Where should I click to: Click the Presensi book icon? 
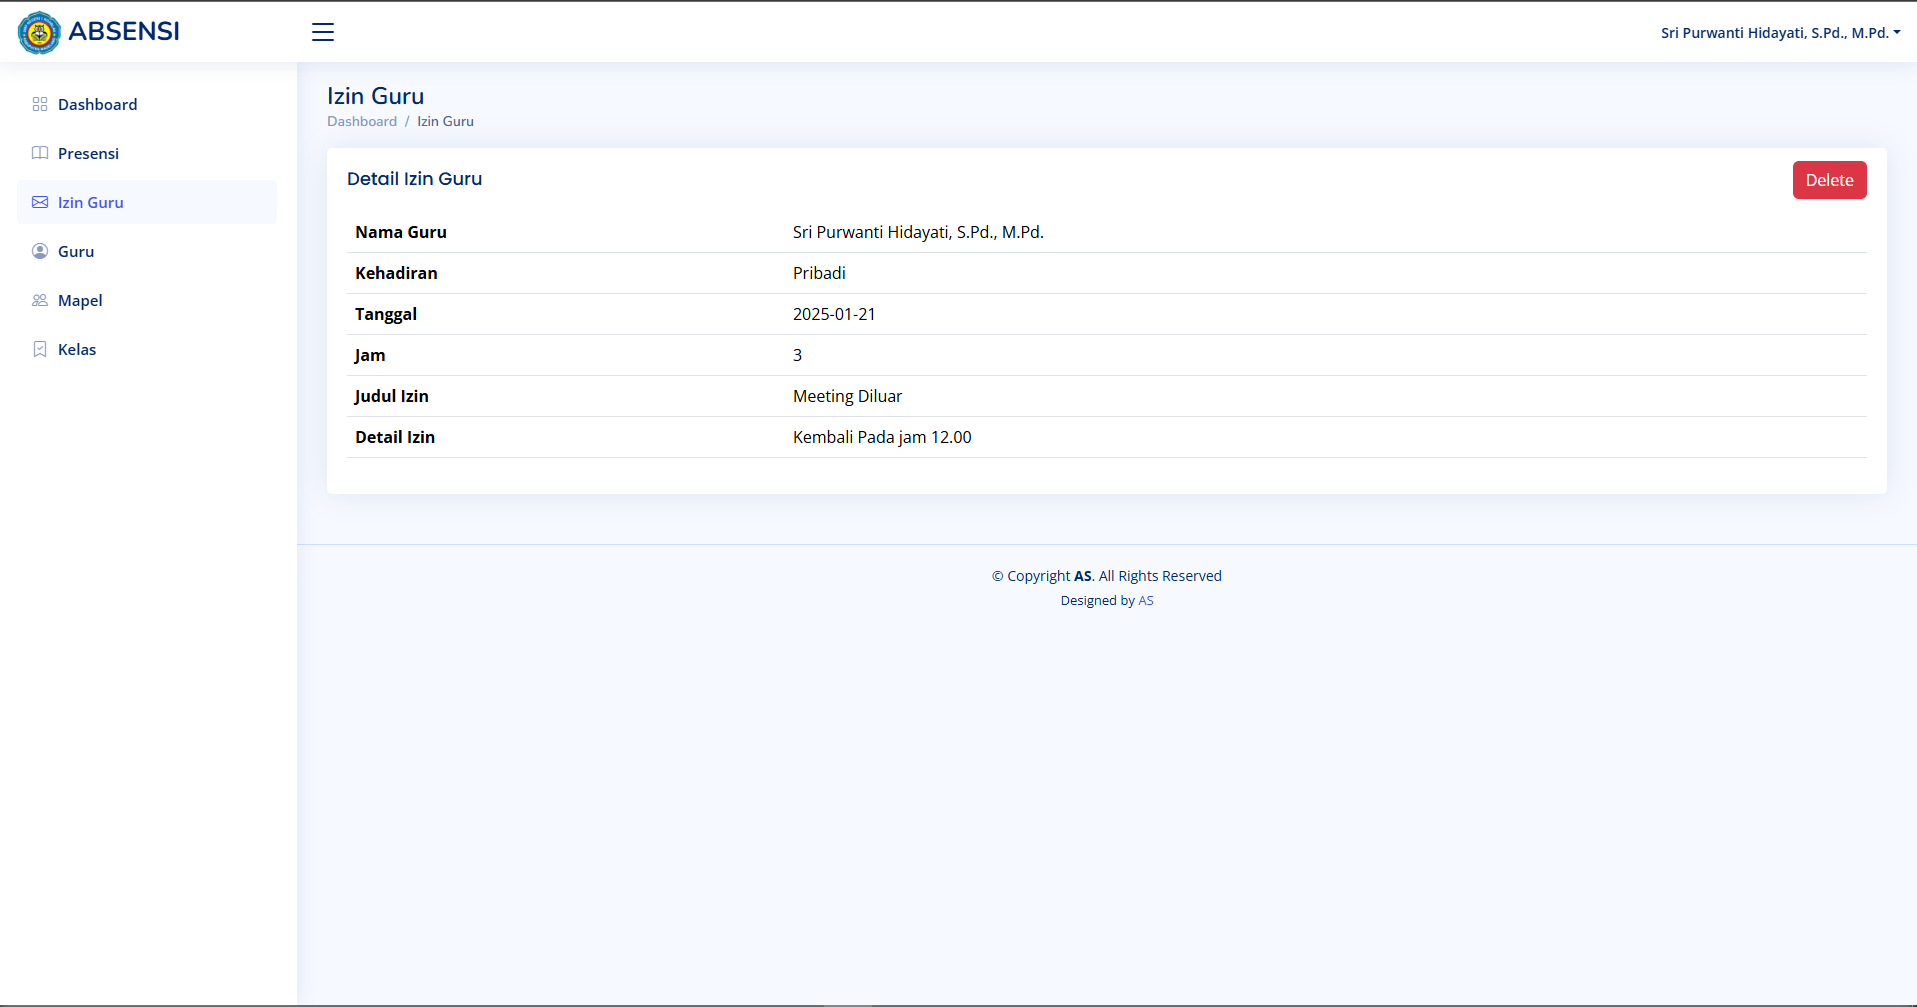(40, 153)
